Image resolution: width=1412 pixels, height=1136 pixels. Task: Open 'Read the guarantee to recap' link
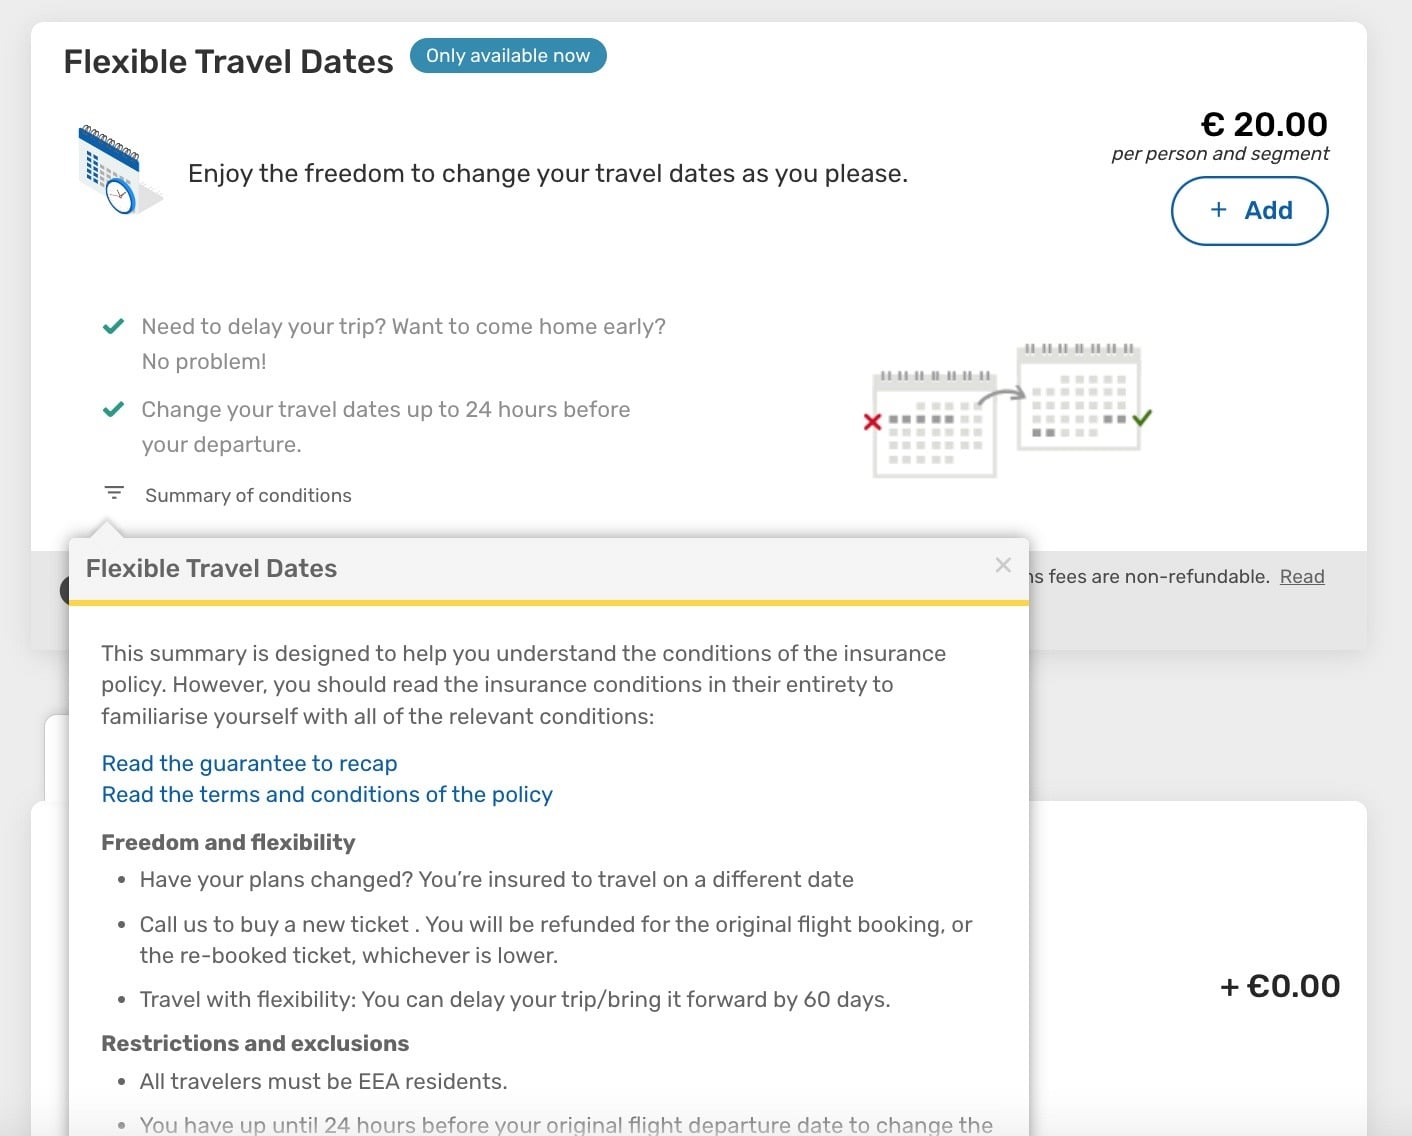click(249, 763)
